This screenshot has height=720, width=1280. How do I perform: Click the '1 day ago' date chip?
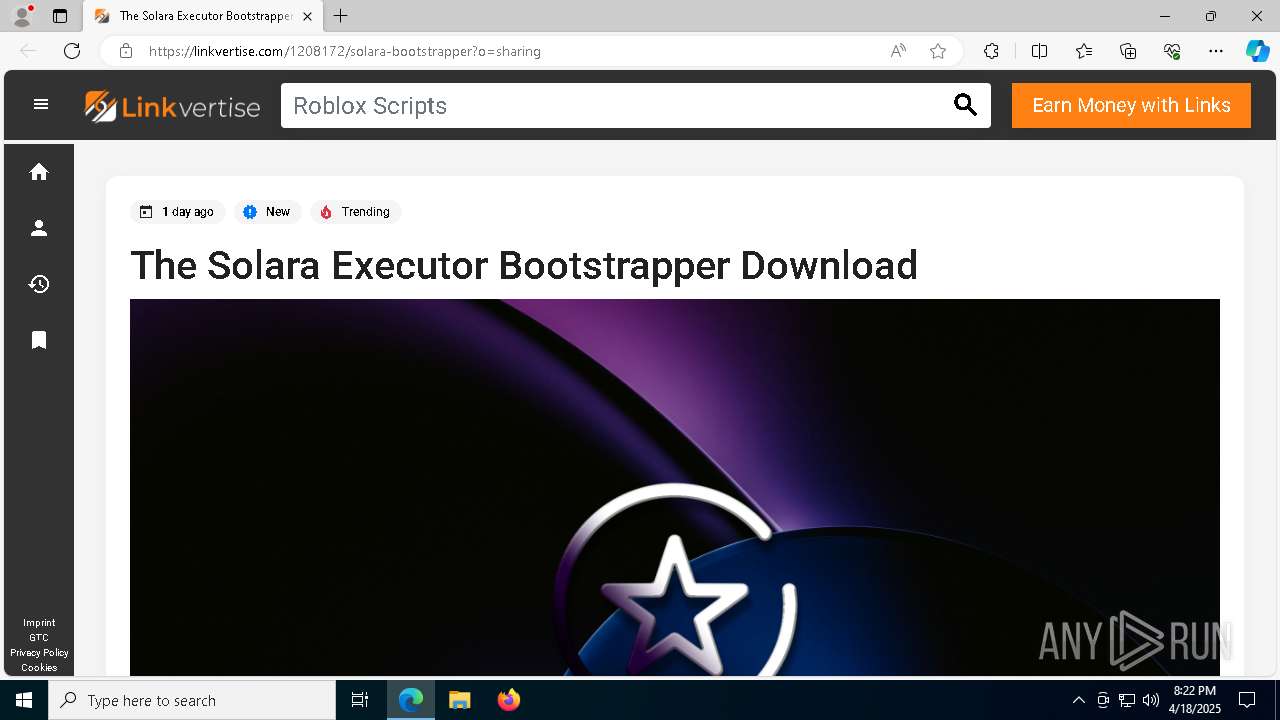point(178,212)
